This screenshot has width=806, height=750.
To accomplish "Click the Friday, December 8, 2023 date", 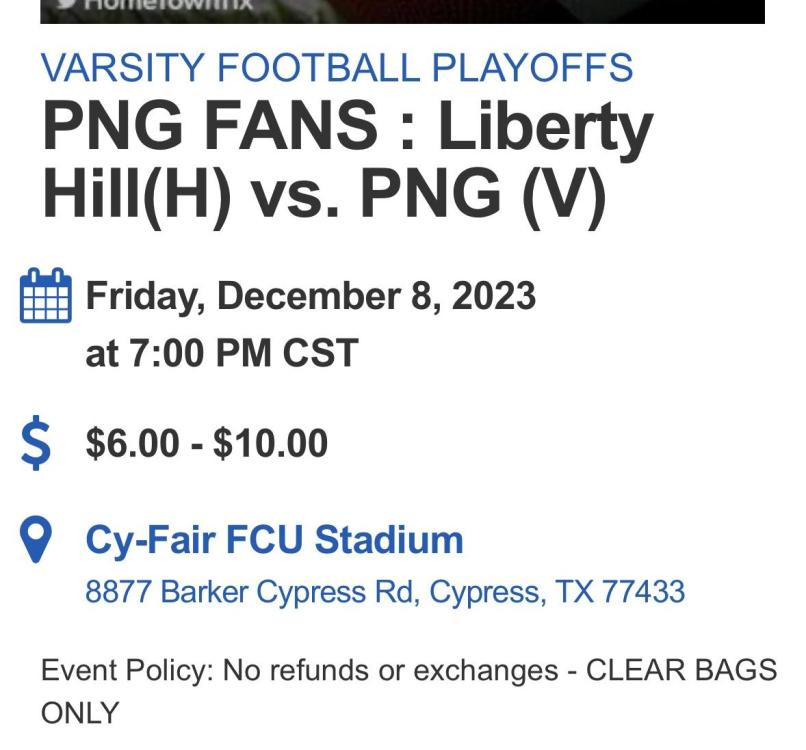I will click(310, 296).
